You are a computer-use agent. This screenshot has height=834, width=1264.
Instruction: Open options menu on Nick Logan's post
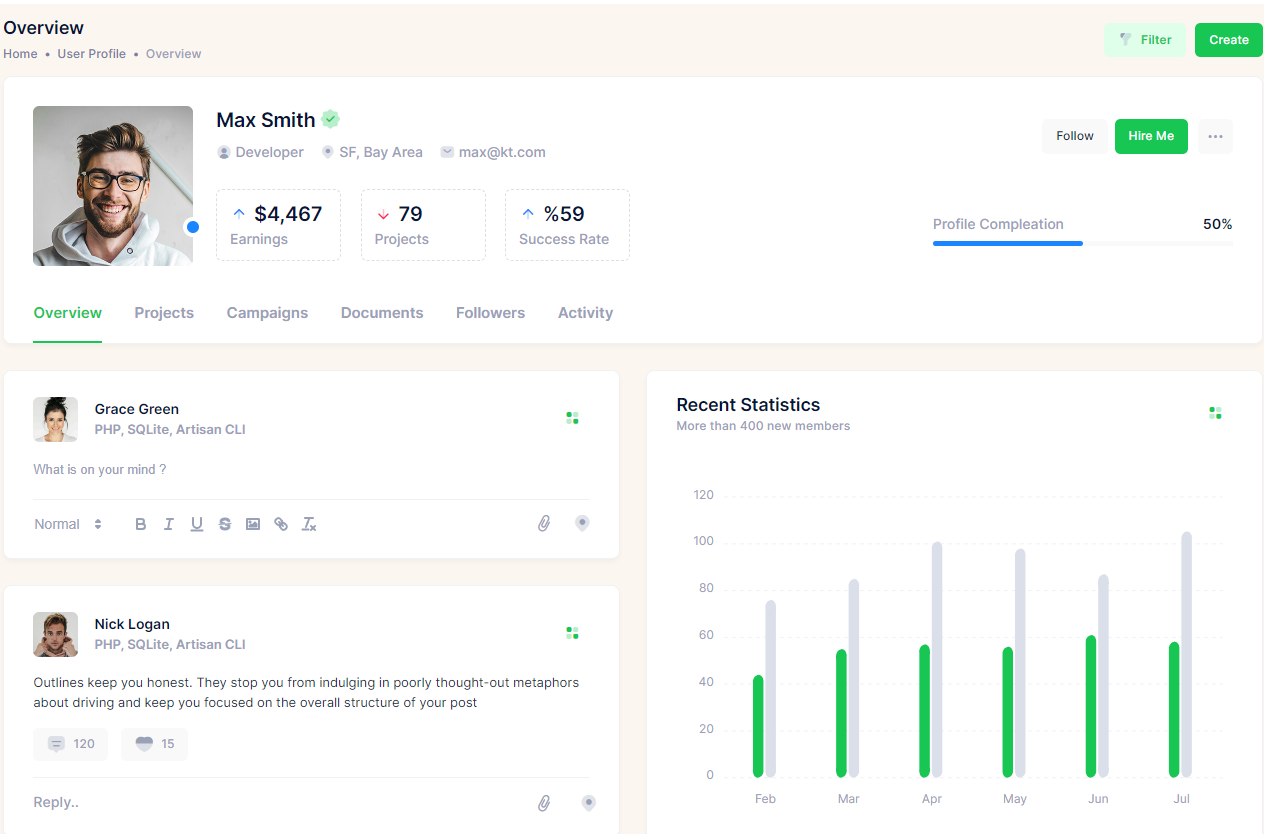(572, 633)
